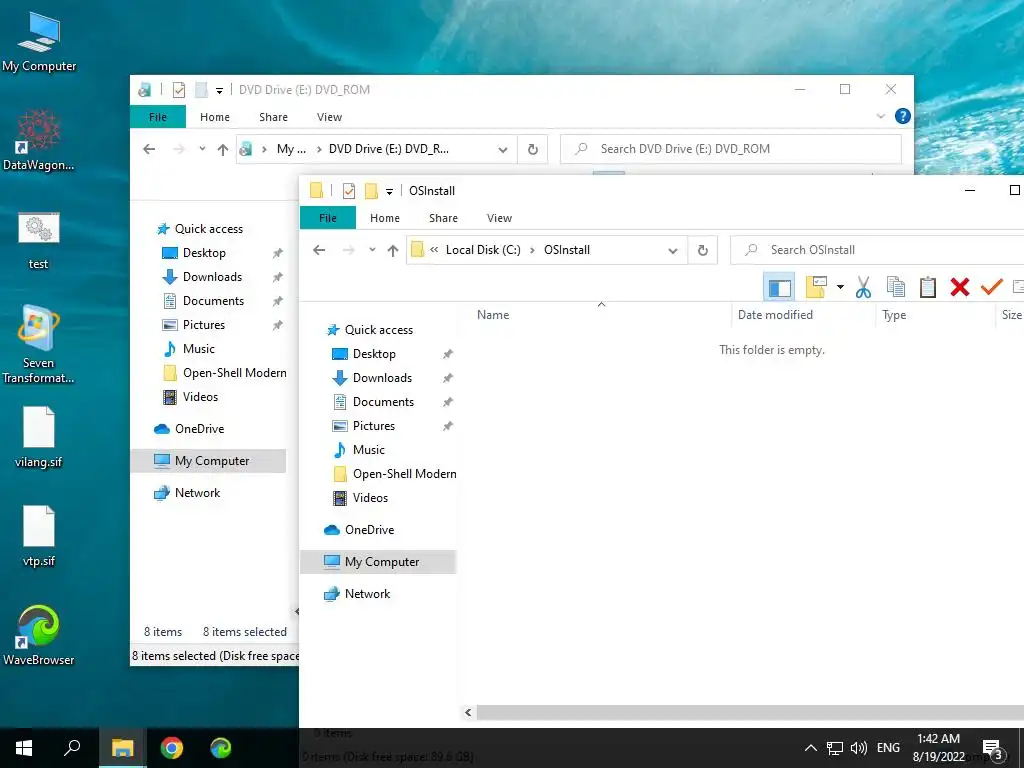
Task: Click the orange checkmark Properties icon
Action: point(991,286)
